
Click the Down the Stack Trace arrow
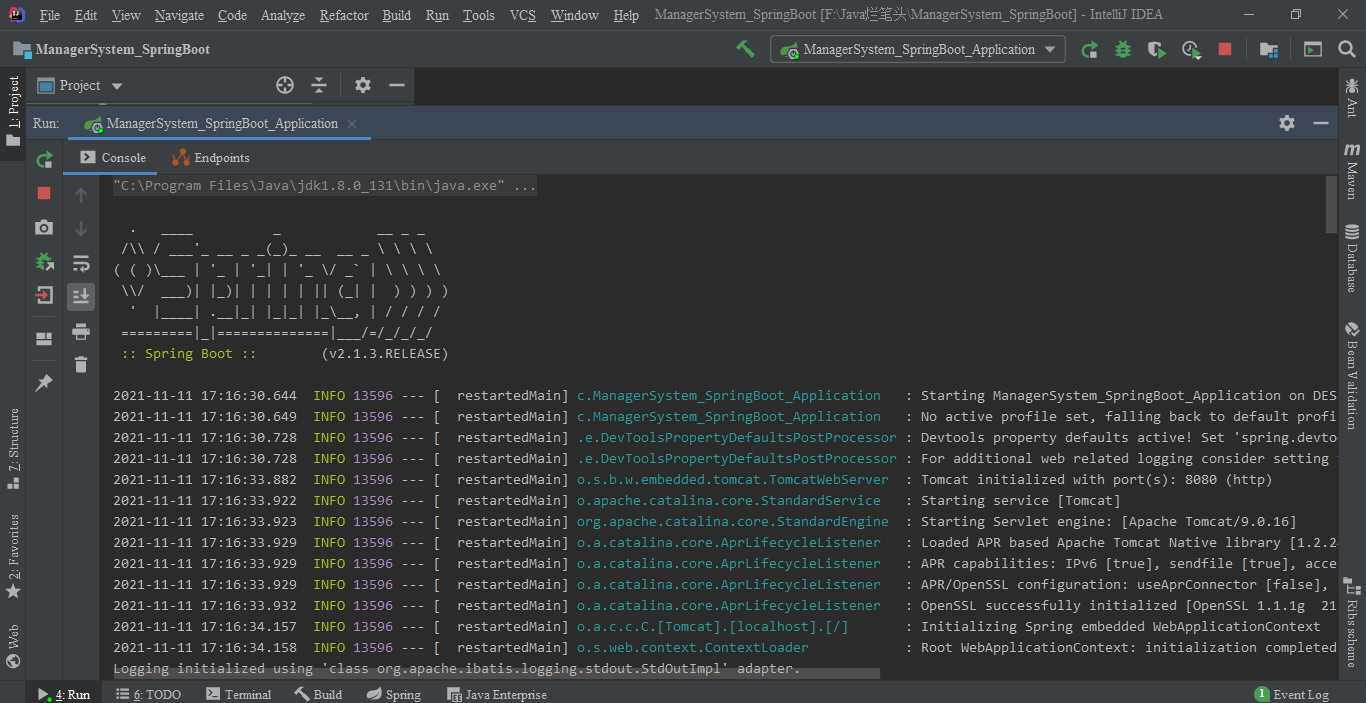(x=81, y=229)
